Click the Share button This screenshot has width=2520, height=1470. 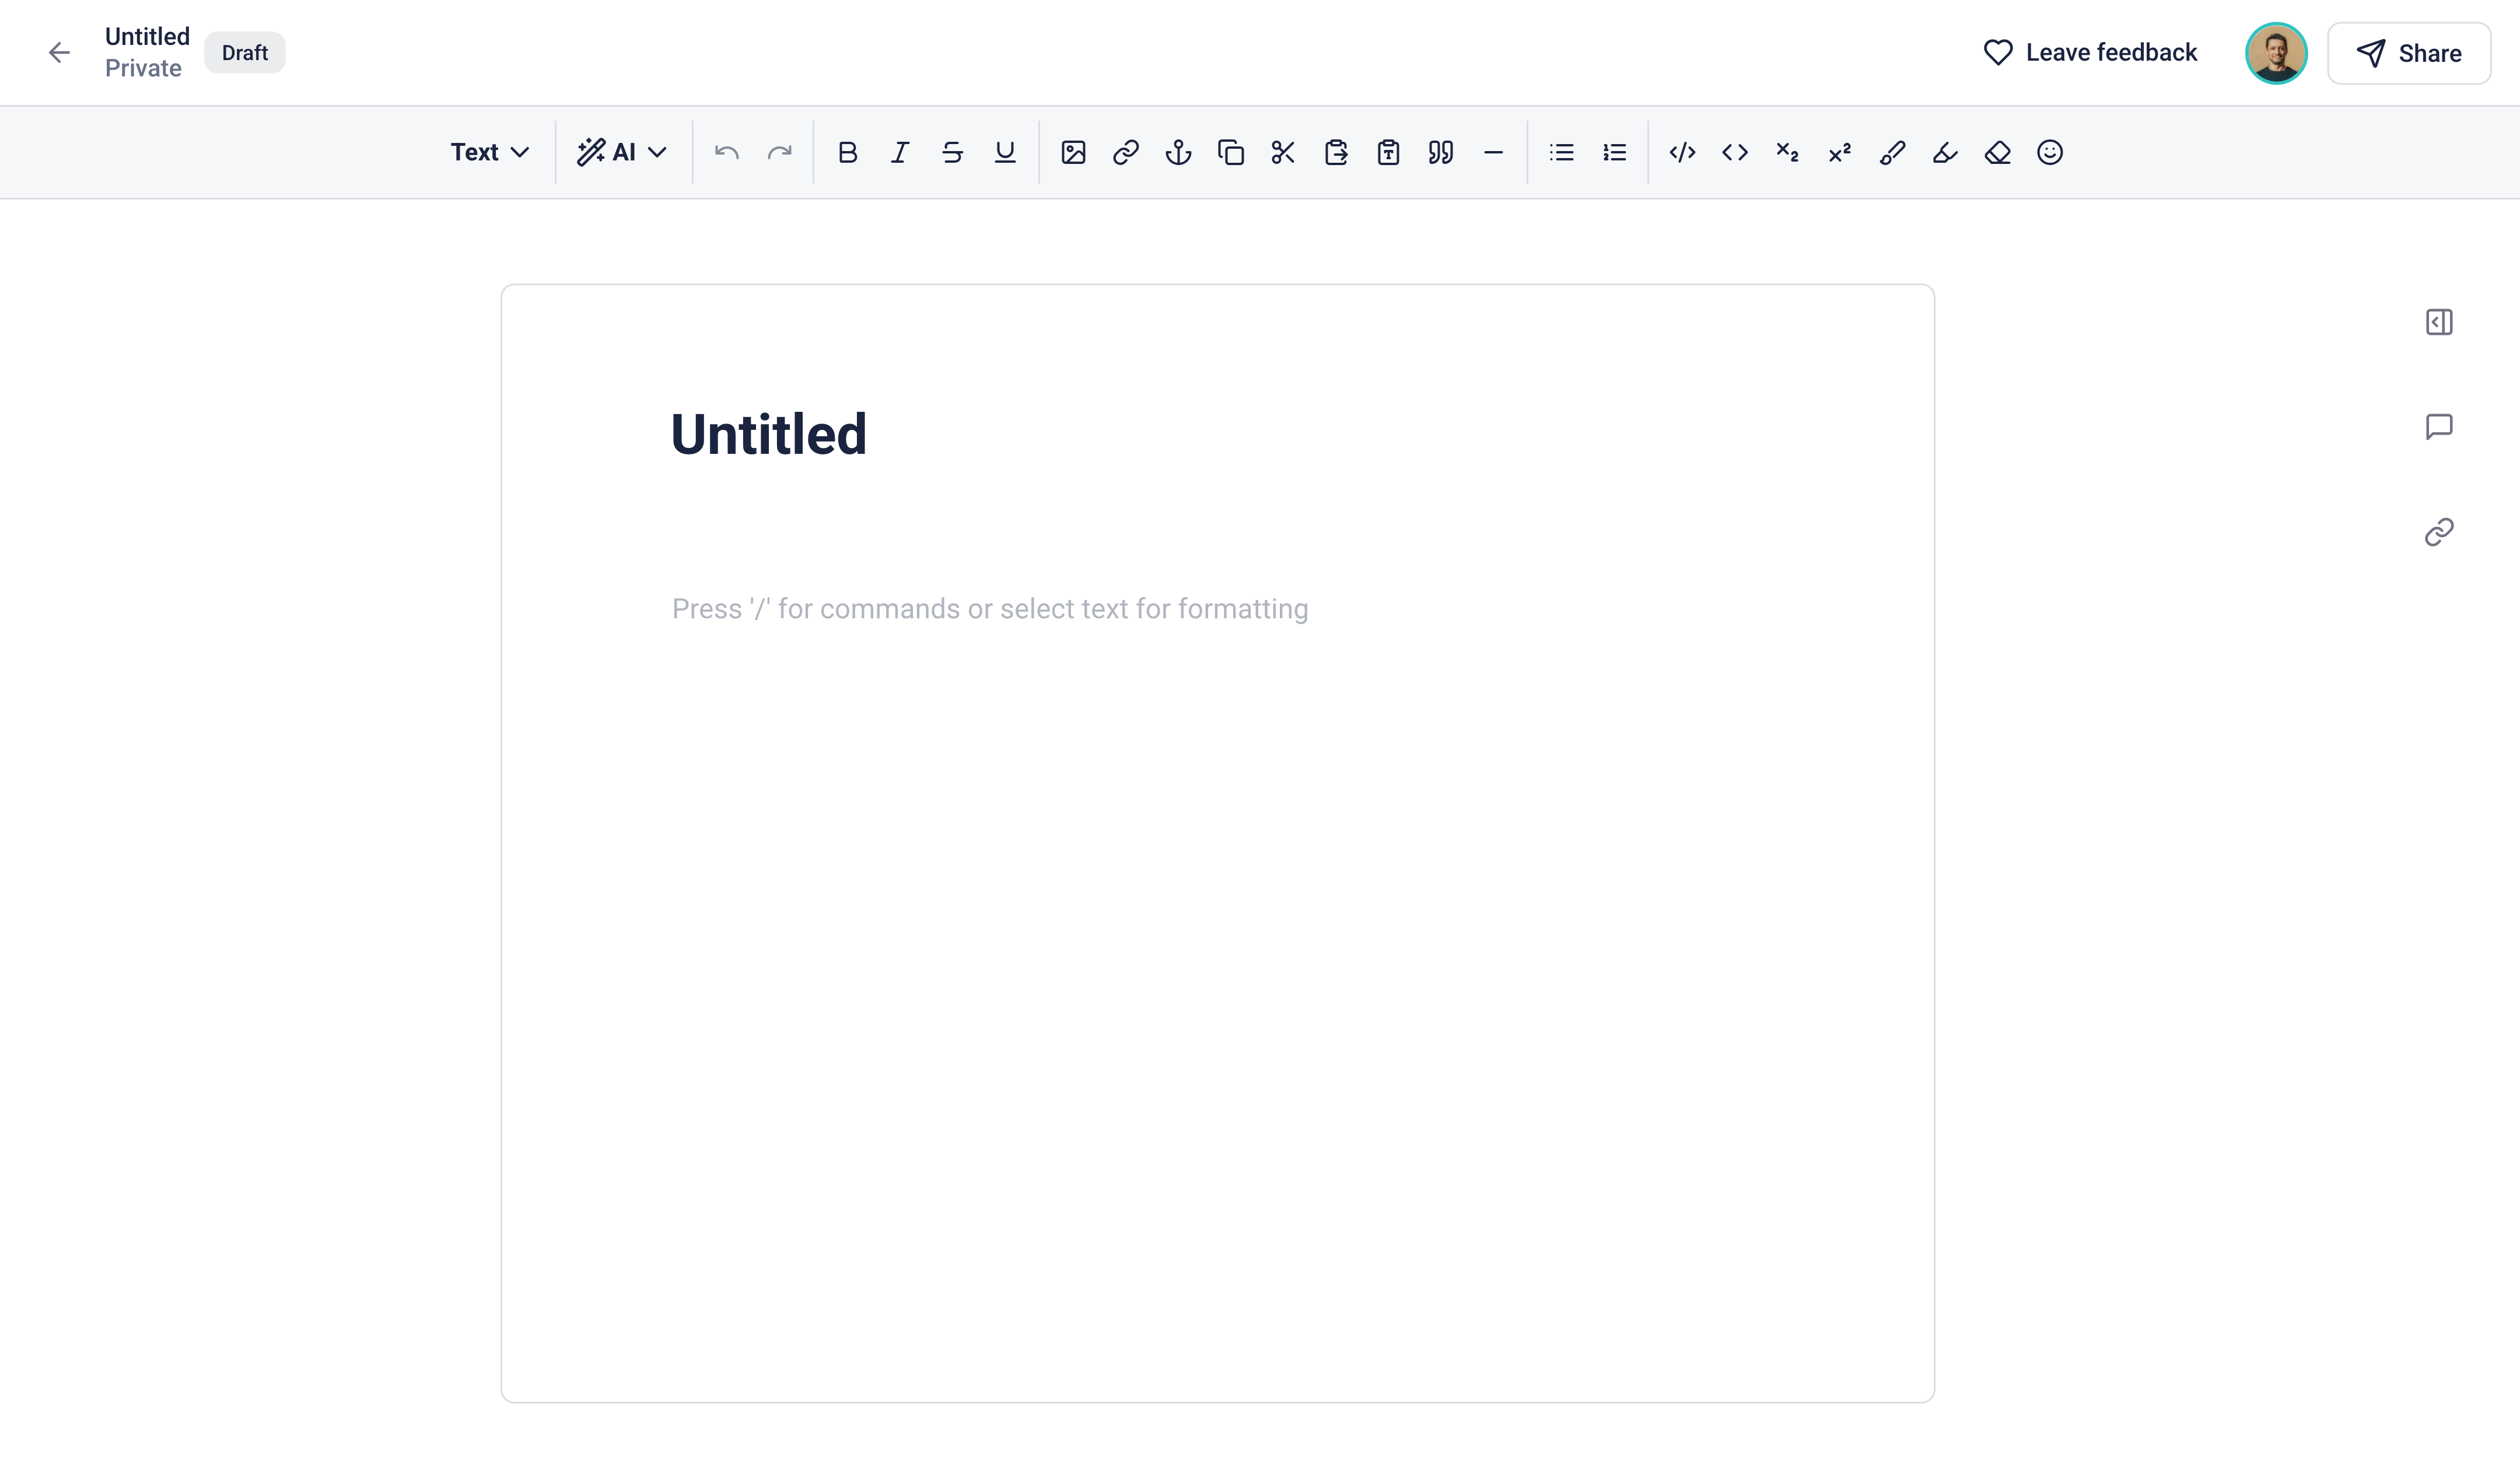2408,53
